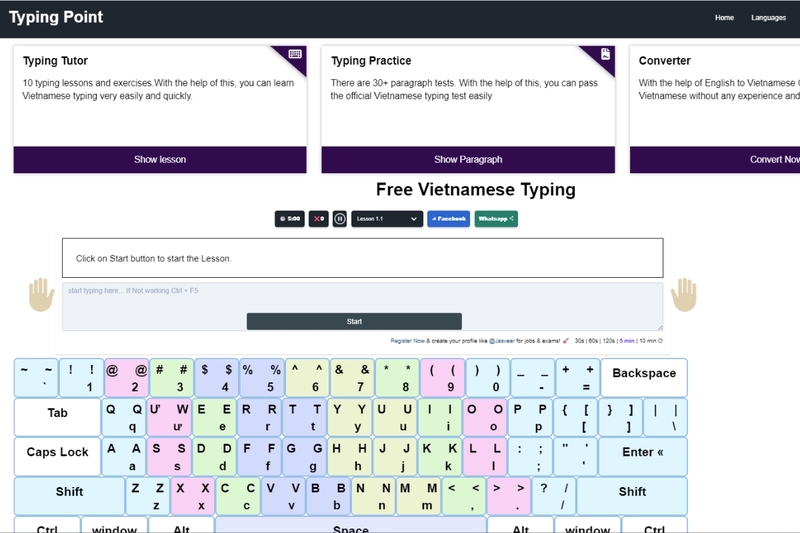The image size is (800, 533).
Task: Click the Caps Lock key
Action: coord(58,456)
